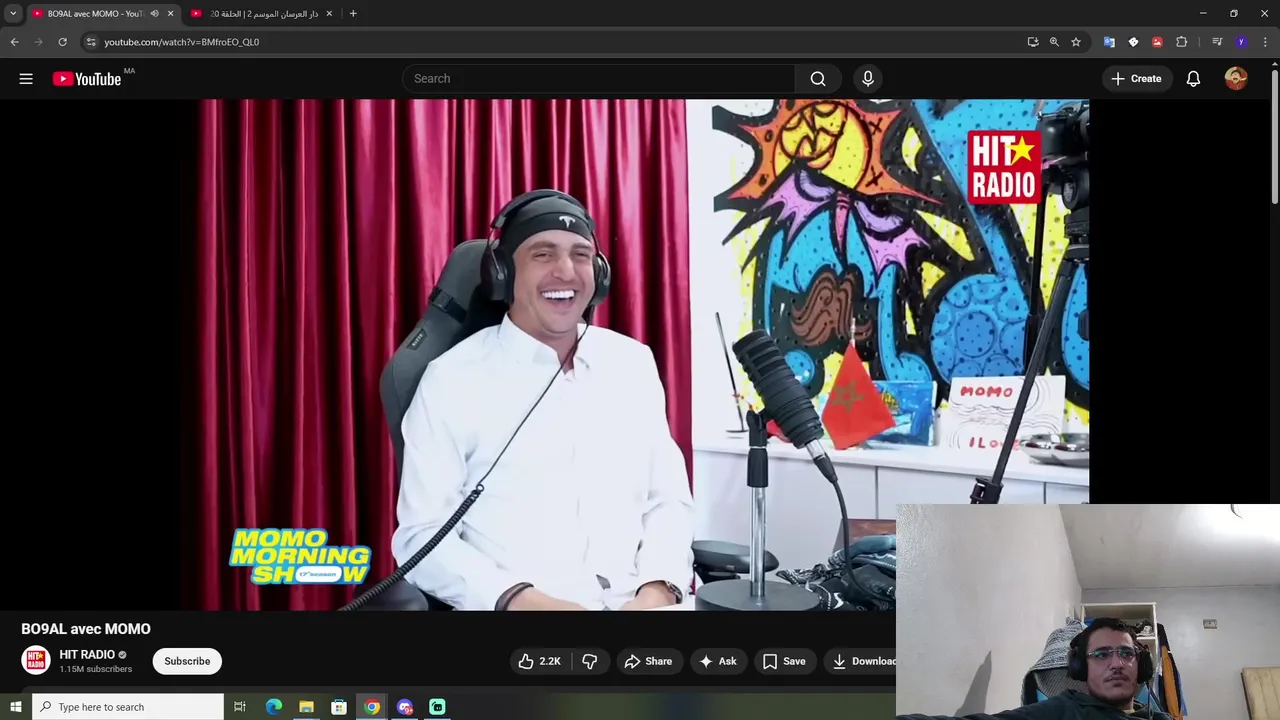Bookmark this page with the star
The width and height of the screenshot is (1280, 720).
pyautogui.click(x=1076, y=42)
